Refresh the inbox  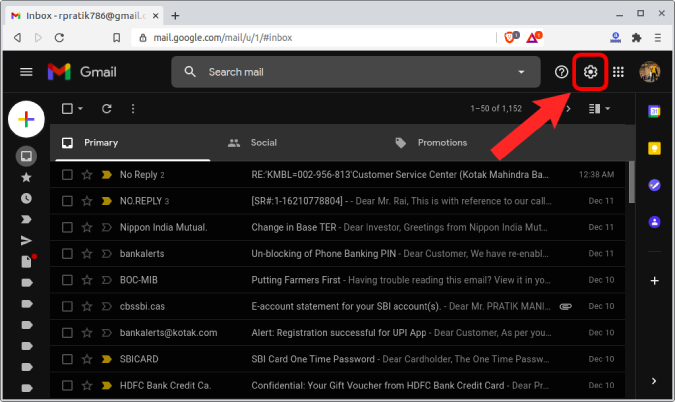107,109
